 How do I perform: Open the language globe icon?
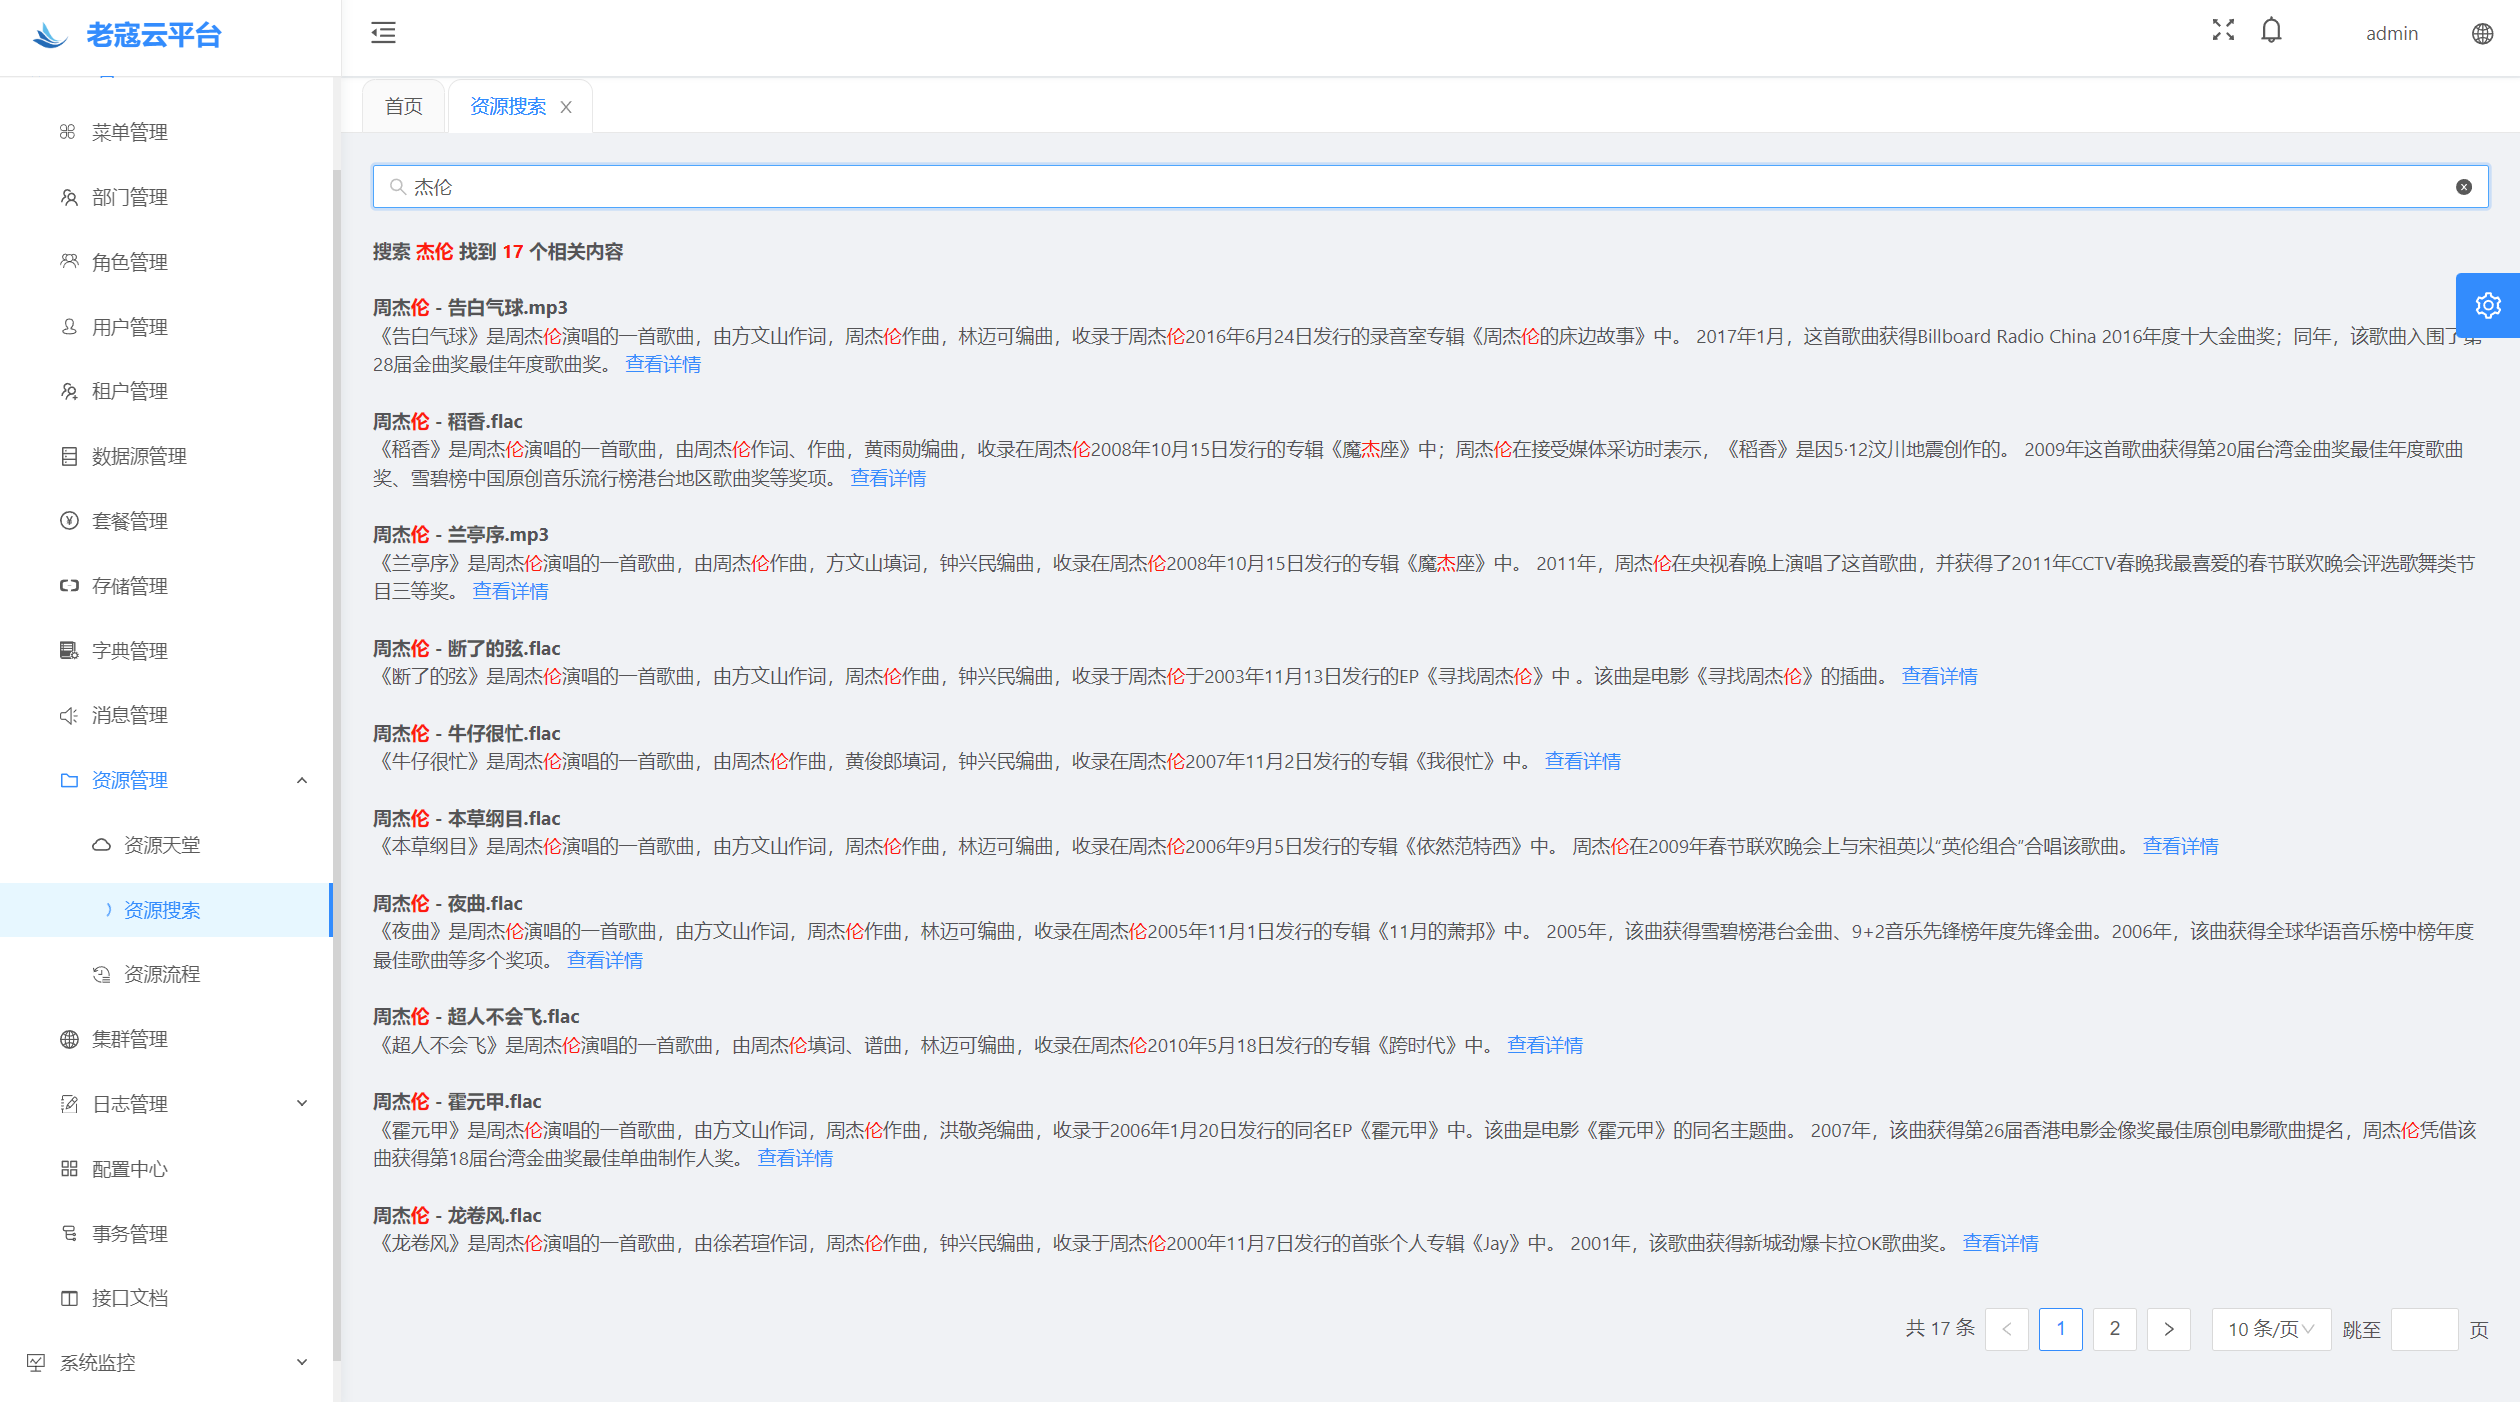click(x=2482, y=34)
